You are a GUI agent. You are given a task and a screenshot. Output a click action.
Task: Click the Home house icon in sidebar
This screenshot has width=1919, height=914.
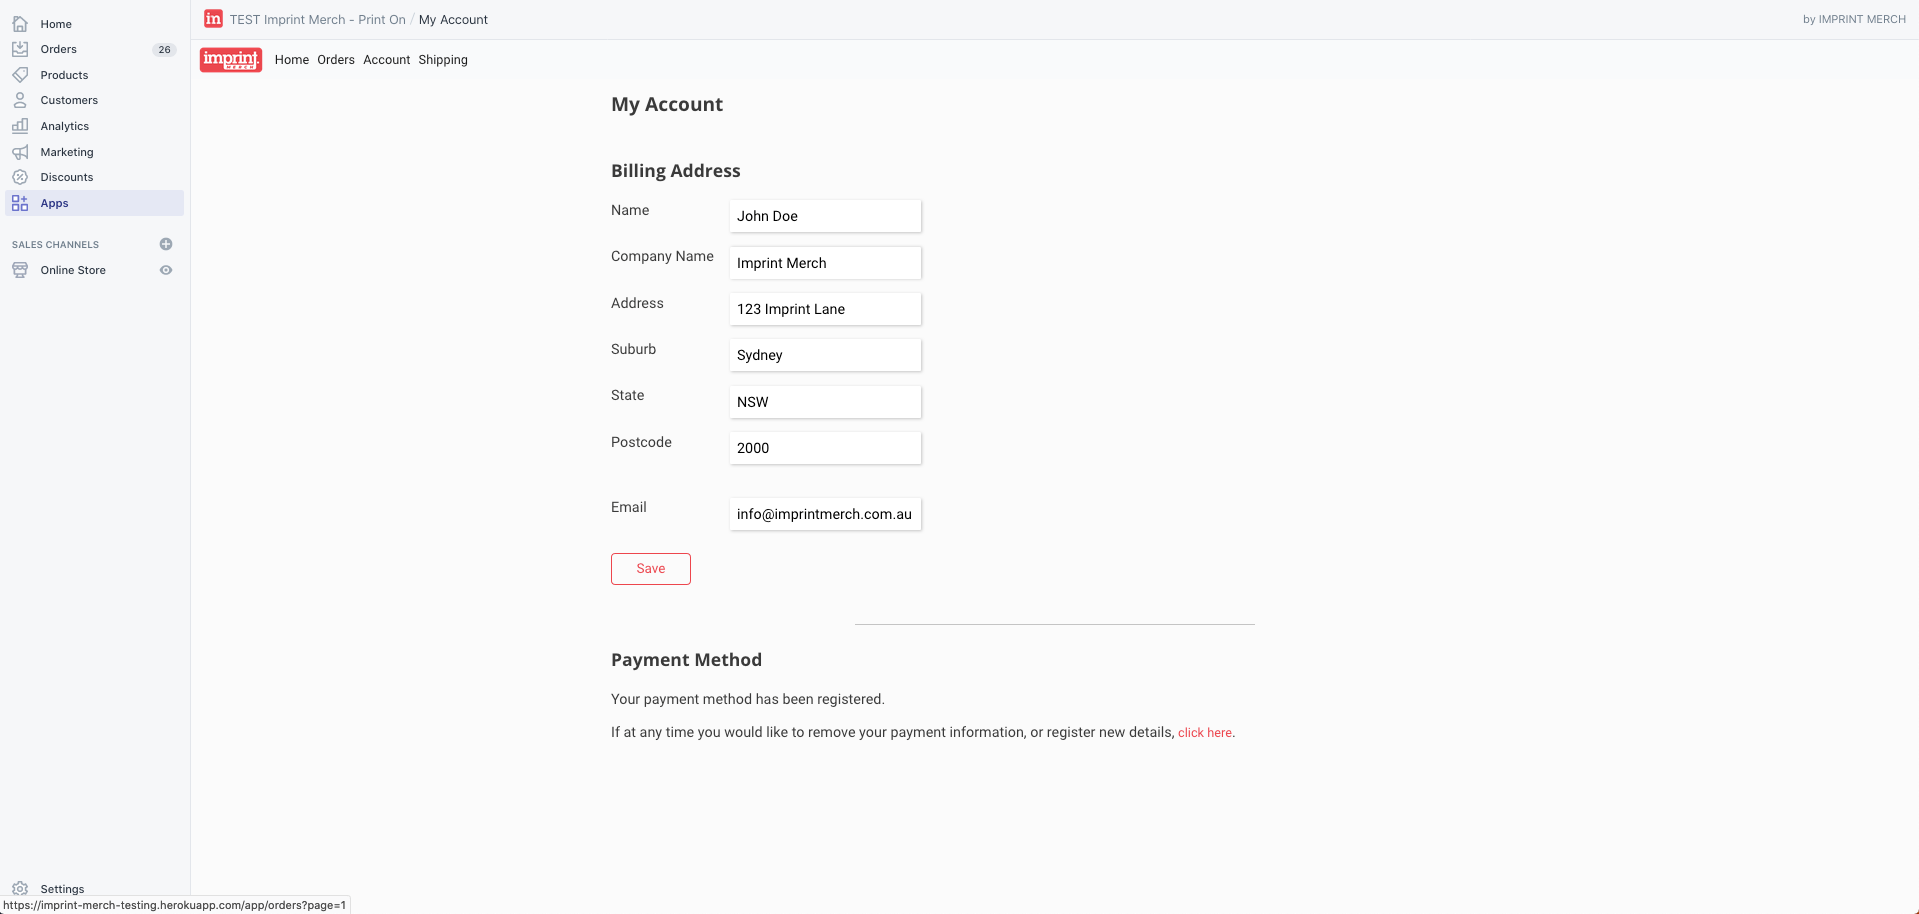tap(20, 24)
